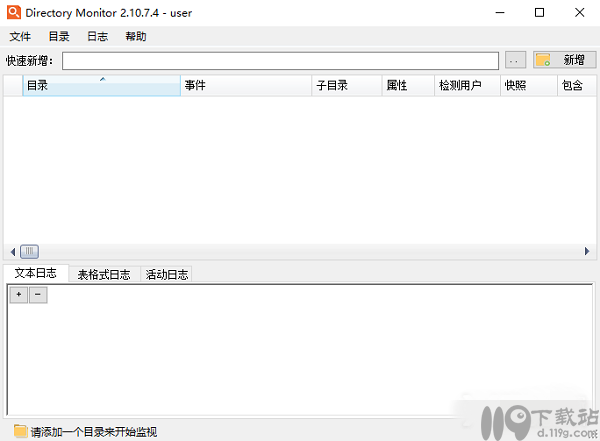
Task: Click the right arrow of horizontal scrollbar
Action: pyautogui.click(x=587, y=252)
